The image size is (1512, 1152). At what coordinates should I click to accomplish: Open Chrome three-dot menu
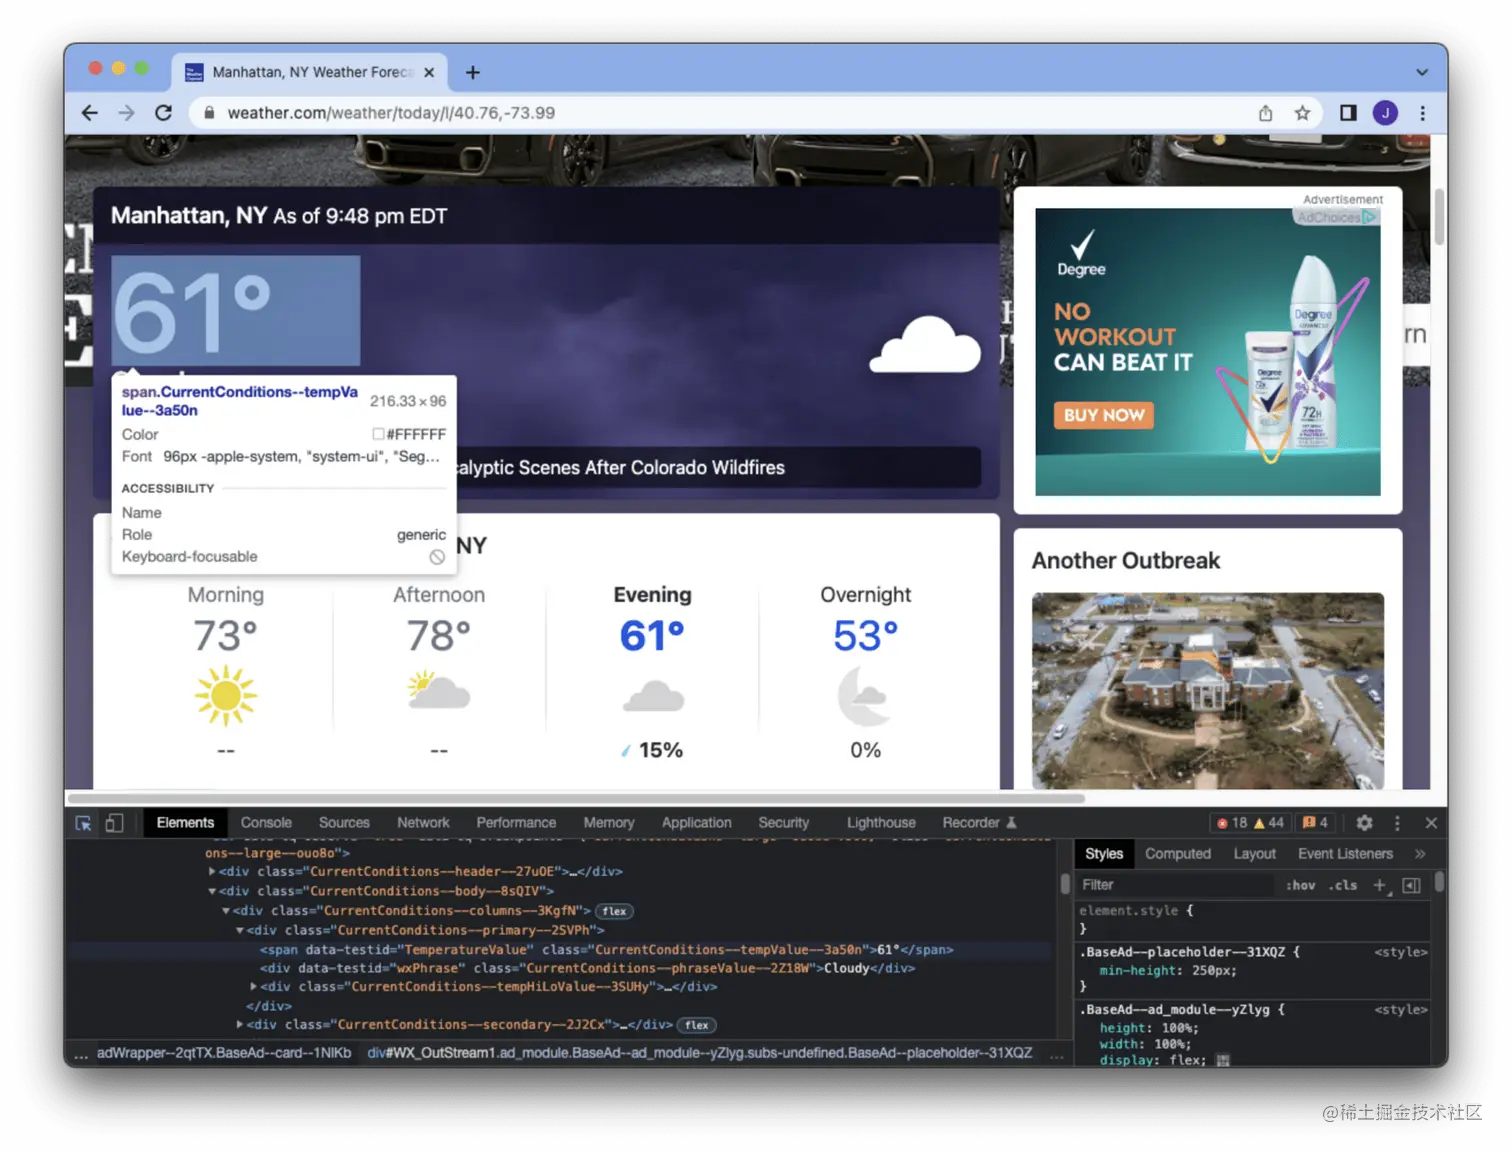[x=1422, y=113]
